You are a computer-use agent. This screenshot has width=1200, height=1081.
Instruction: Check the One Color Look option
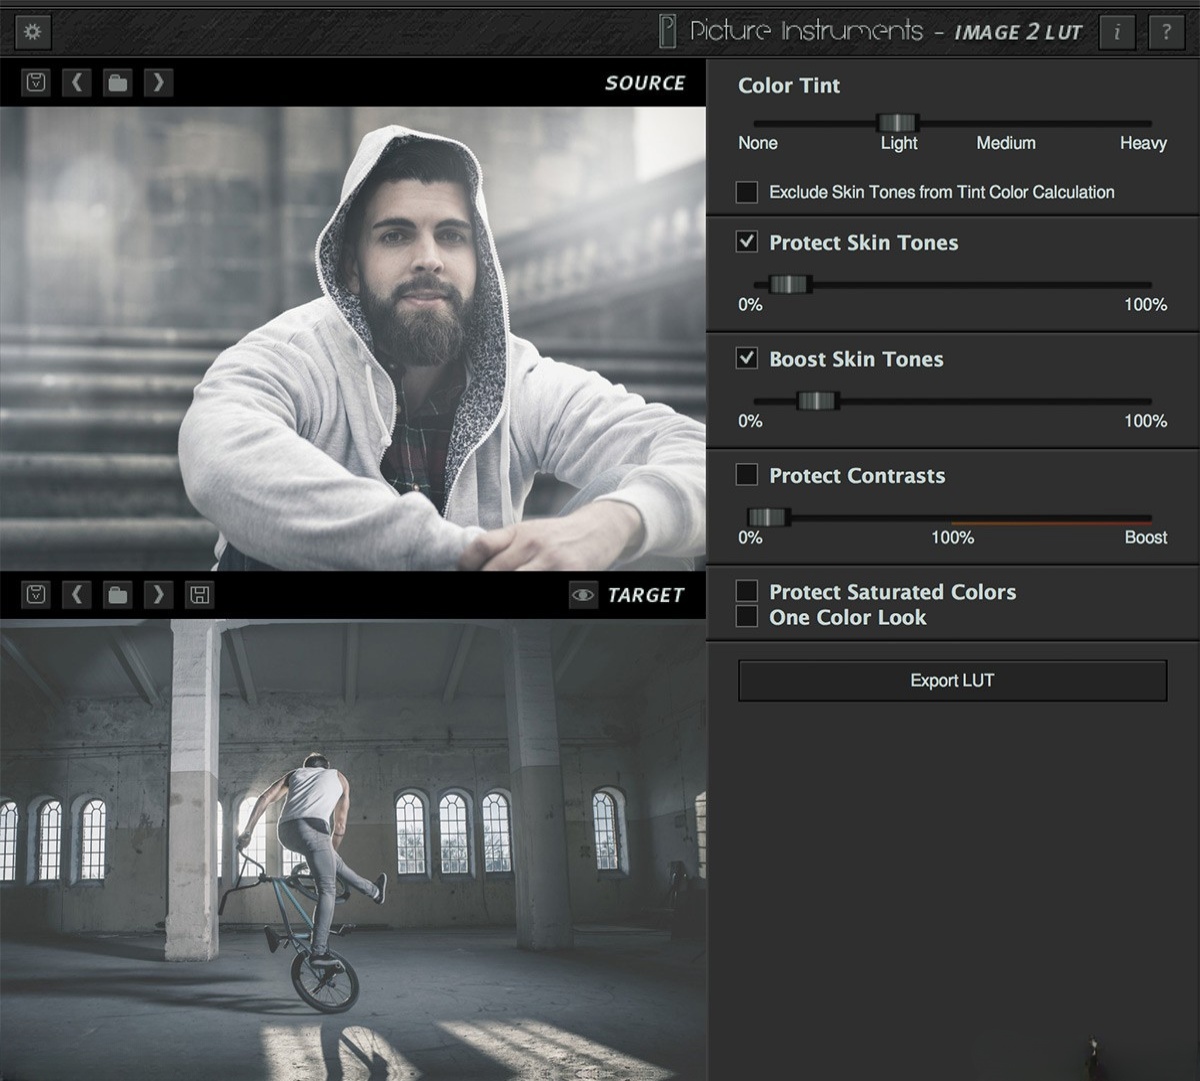click(745, 617)
